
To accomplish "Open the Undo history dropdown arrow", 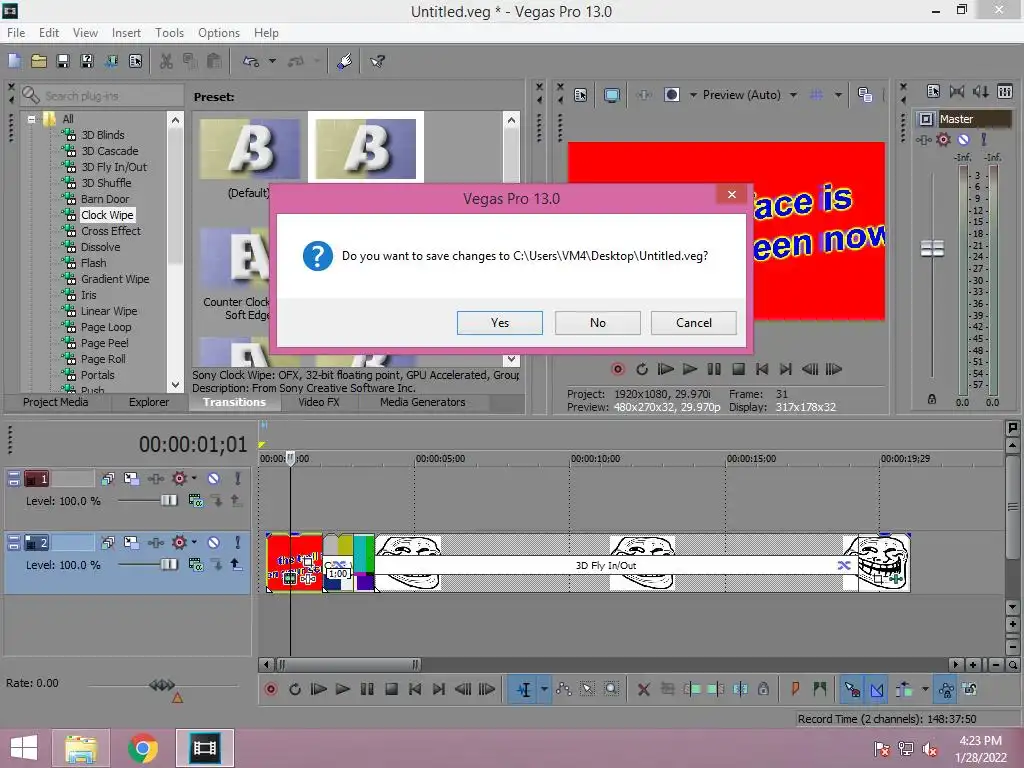I will point(272,61).
